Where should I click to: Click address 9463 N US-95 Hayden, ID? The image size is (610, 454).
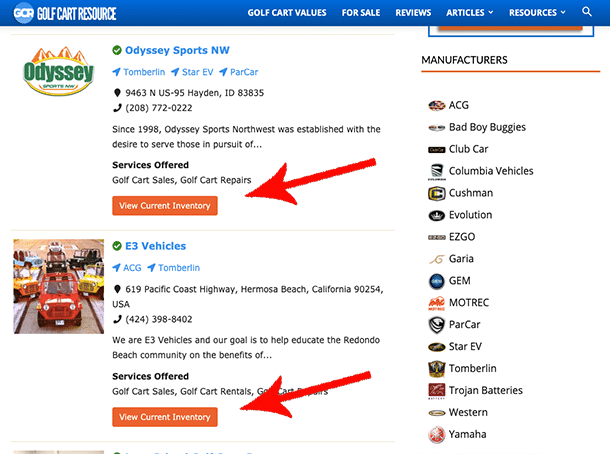(195, 93)
